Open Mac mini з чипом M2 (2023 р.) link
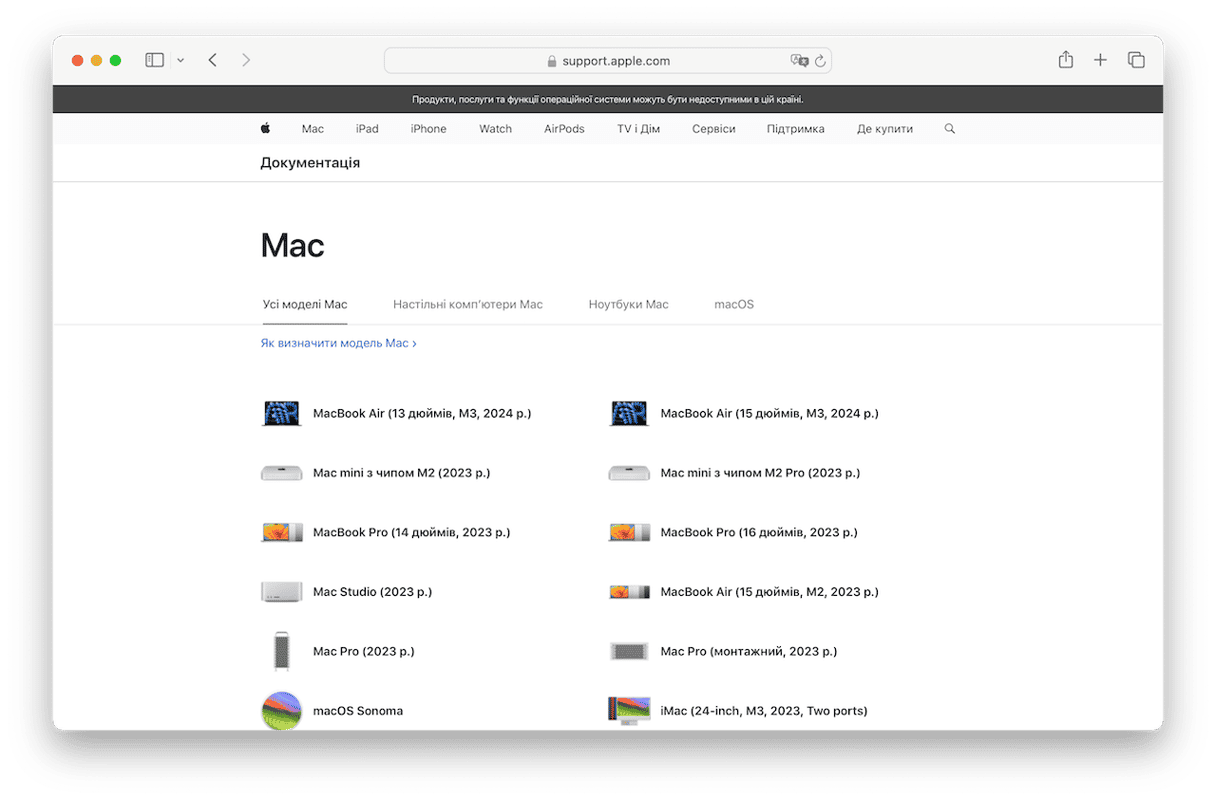Image resolution: width=1216 pixels, height=800 pixels. pyautogui.click(x=401, y=473)
